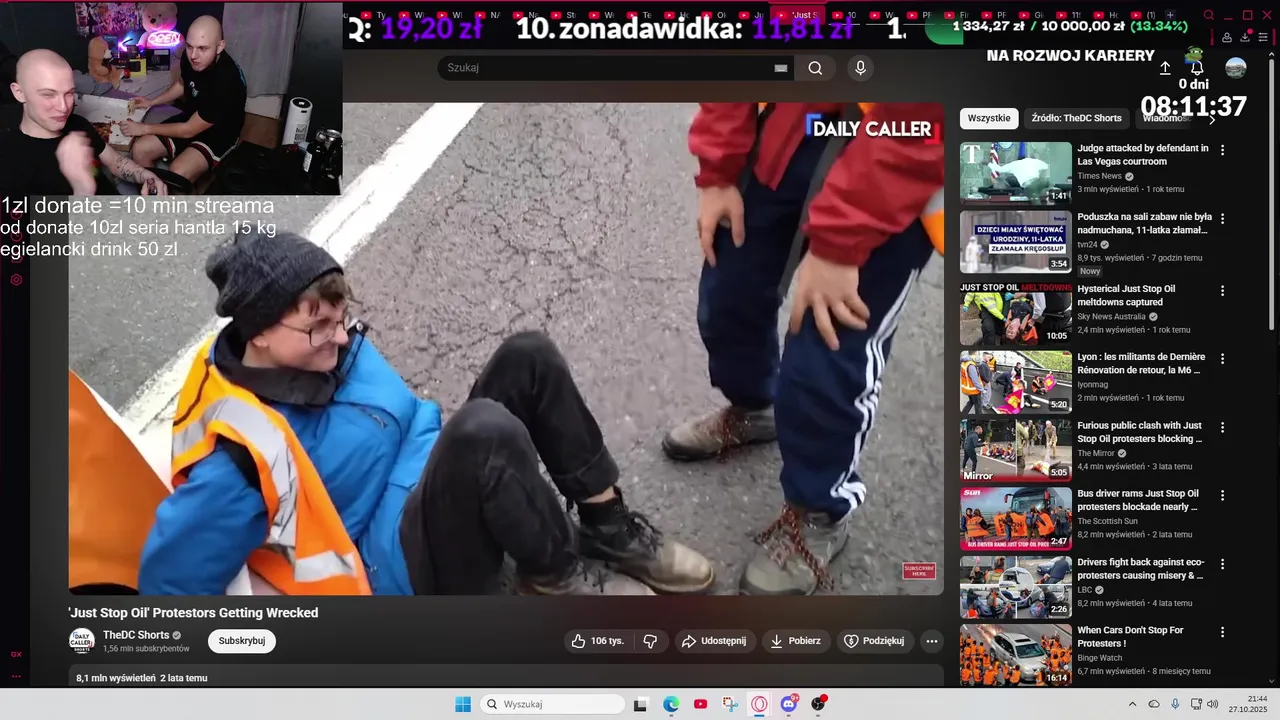The width and height of the screenshot is (1280, 720).
Task: Open the browser profile icon in toolbar
Action: [1227, 37]
